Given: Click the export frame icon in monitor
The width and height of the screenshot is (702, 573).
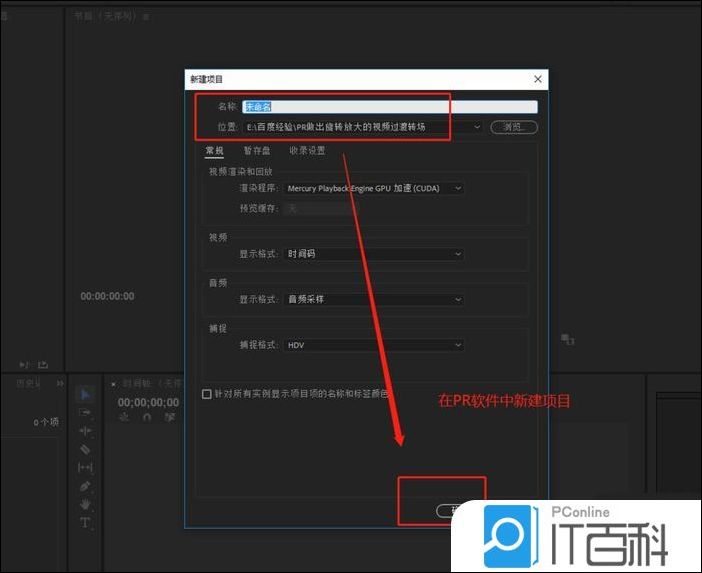Looking at the screenshot, I should click(x=43, y=365).
